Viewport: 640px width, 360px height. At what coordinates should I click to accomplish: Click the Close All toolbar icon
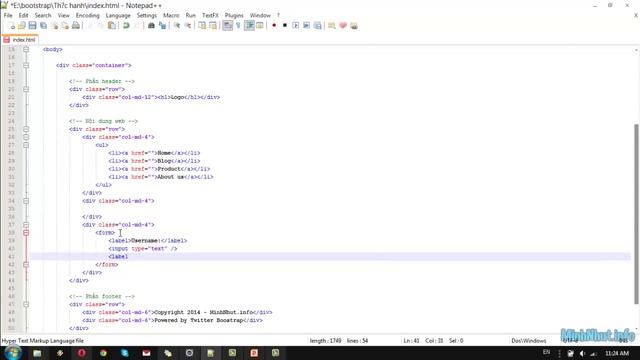(x=65, y=26)
